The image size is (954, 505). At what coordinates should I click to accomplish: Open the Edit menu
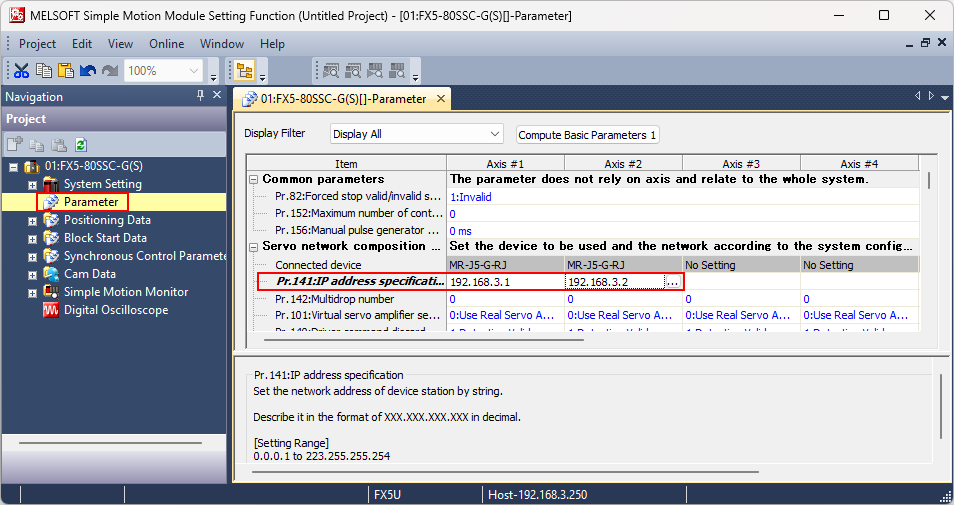[x=82, y=44]
